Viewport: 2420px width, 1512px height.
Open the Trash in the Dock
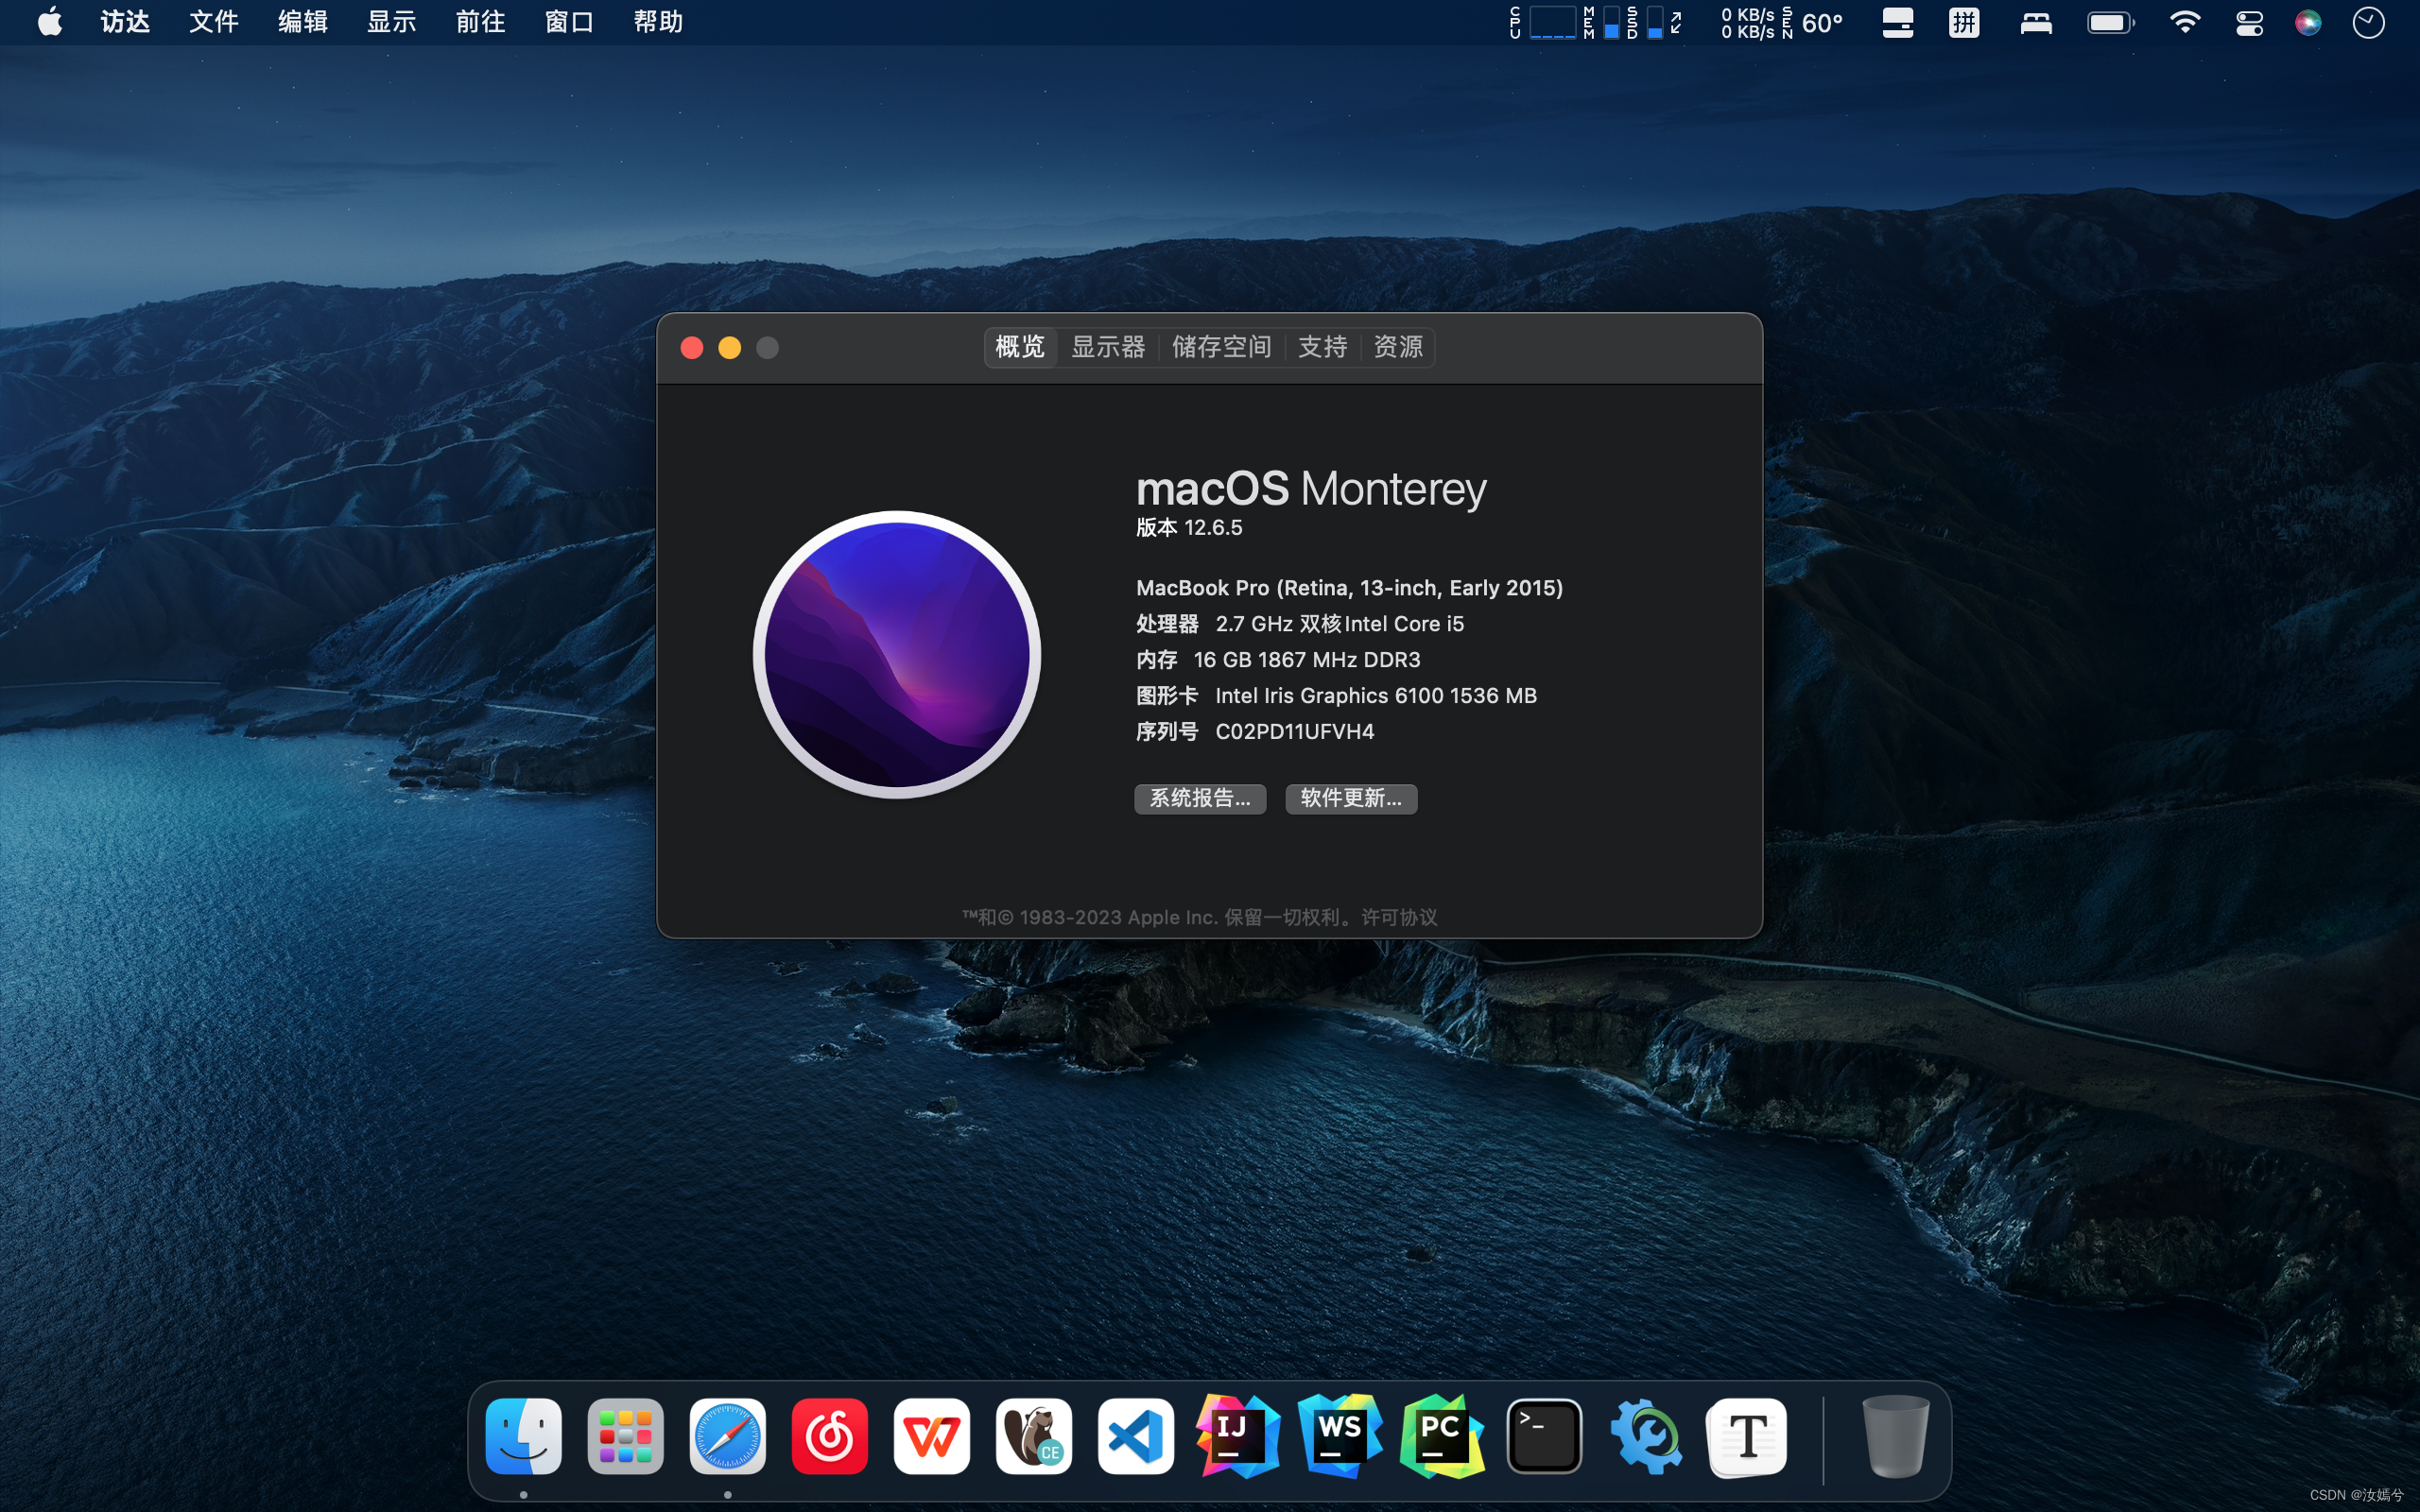[1895, 1436]
